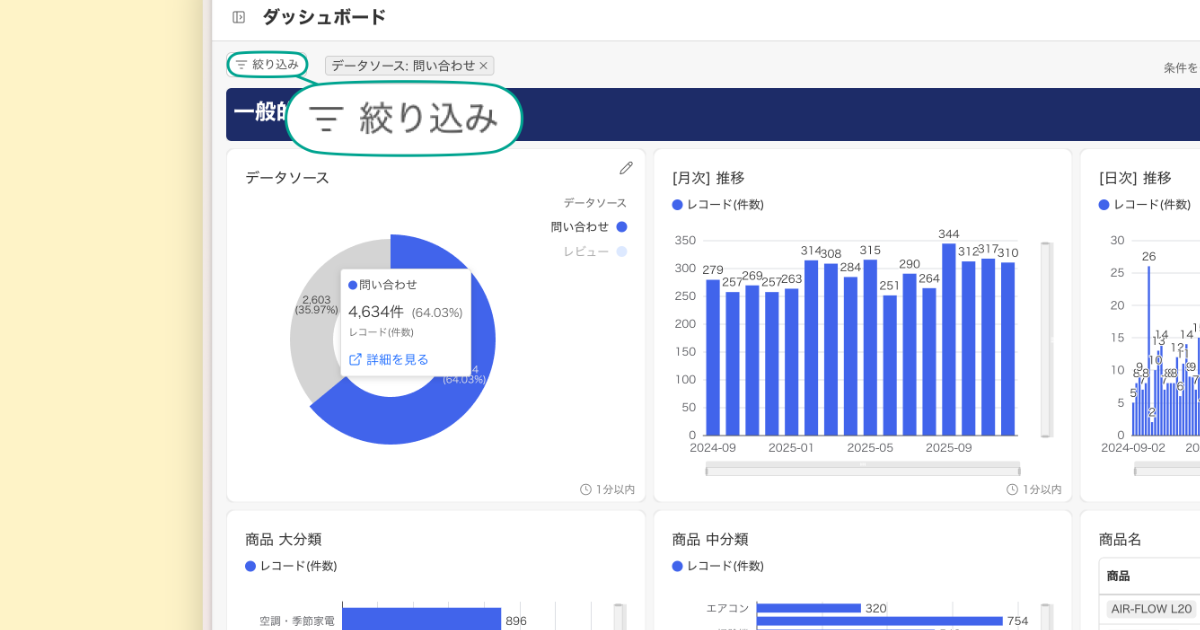Click the データソース: 問い合わせ filter chip label
The width and height of the screenshot is (1200, 630).
[403, 66]
